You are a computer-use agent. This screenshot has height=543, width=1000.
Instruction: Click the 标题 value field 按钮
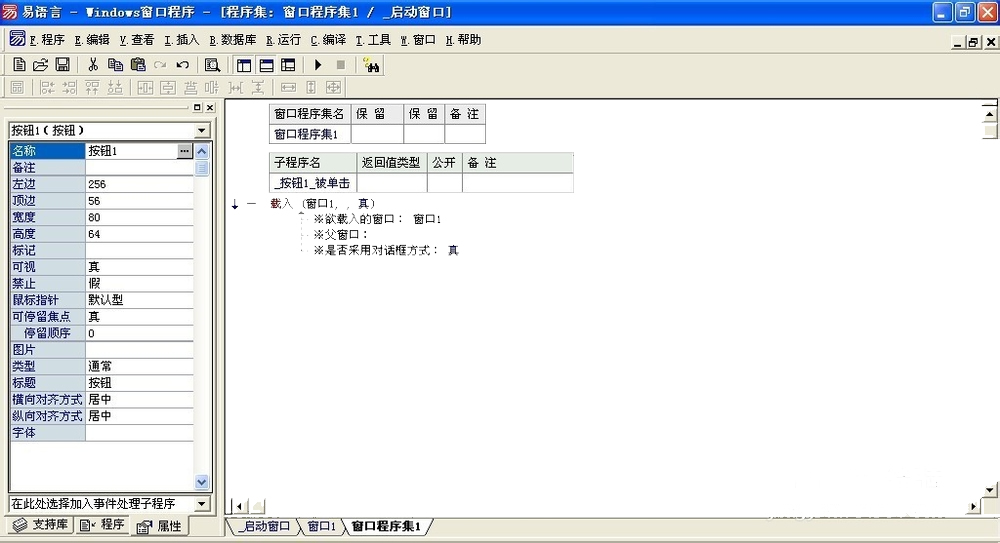click(x=139, y=383)
